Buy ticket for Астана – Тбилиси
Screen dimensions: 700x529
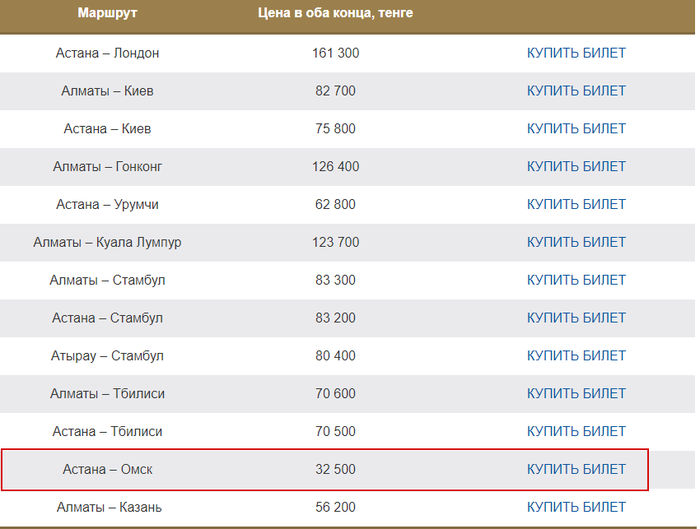tap(576, 432)
